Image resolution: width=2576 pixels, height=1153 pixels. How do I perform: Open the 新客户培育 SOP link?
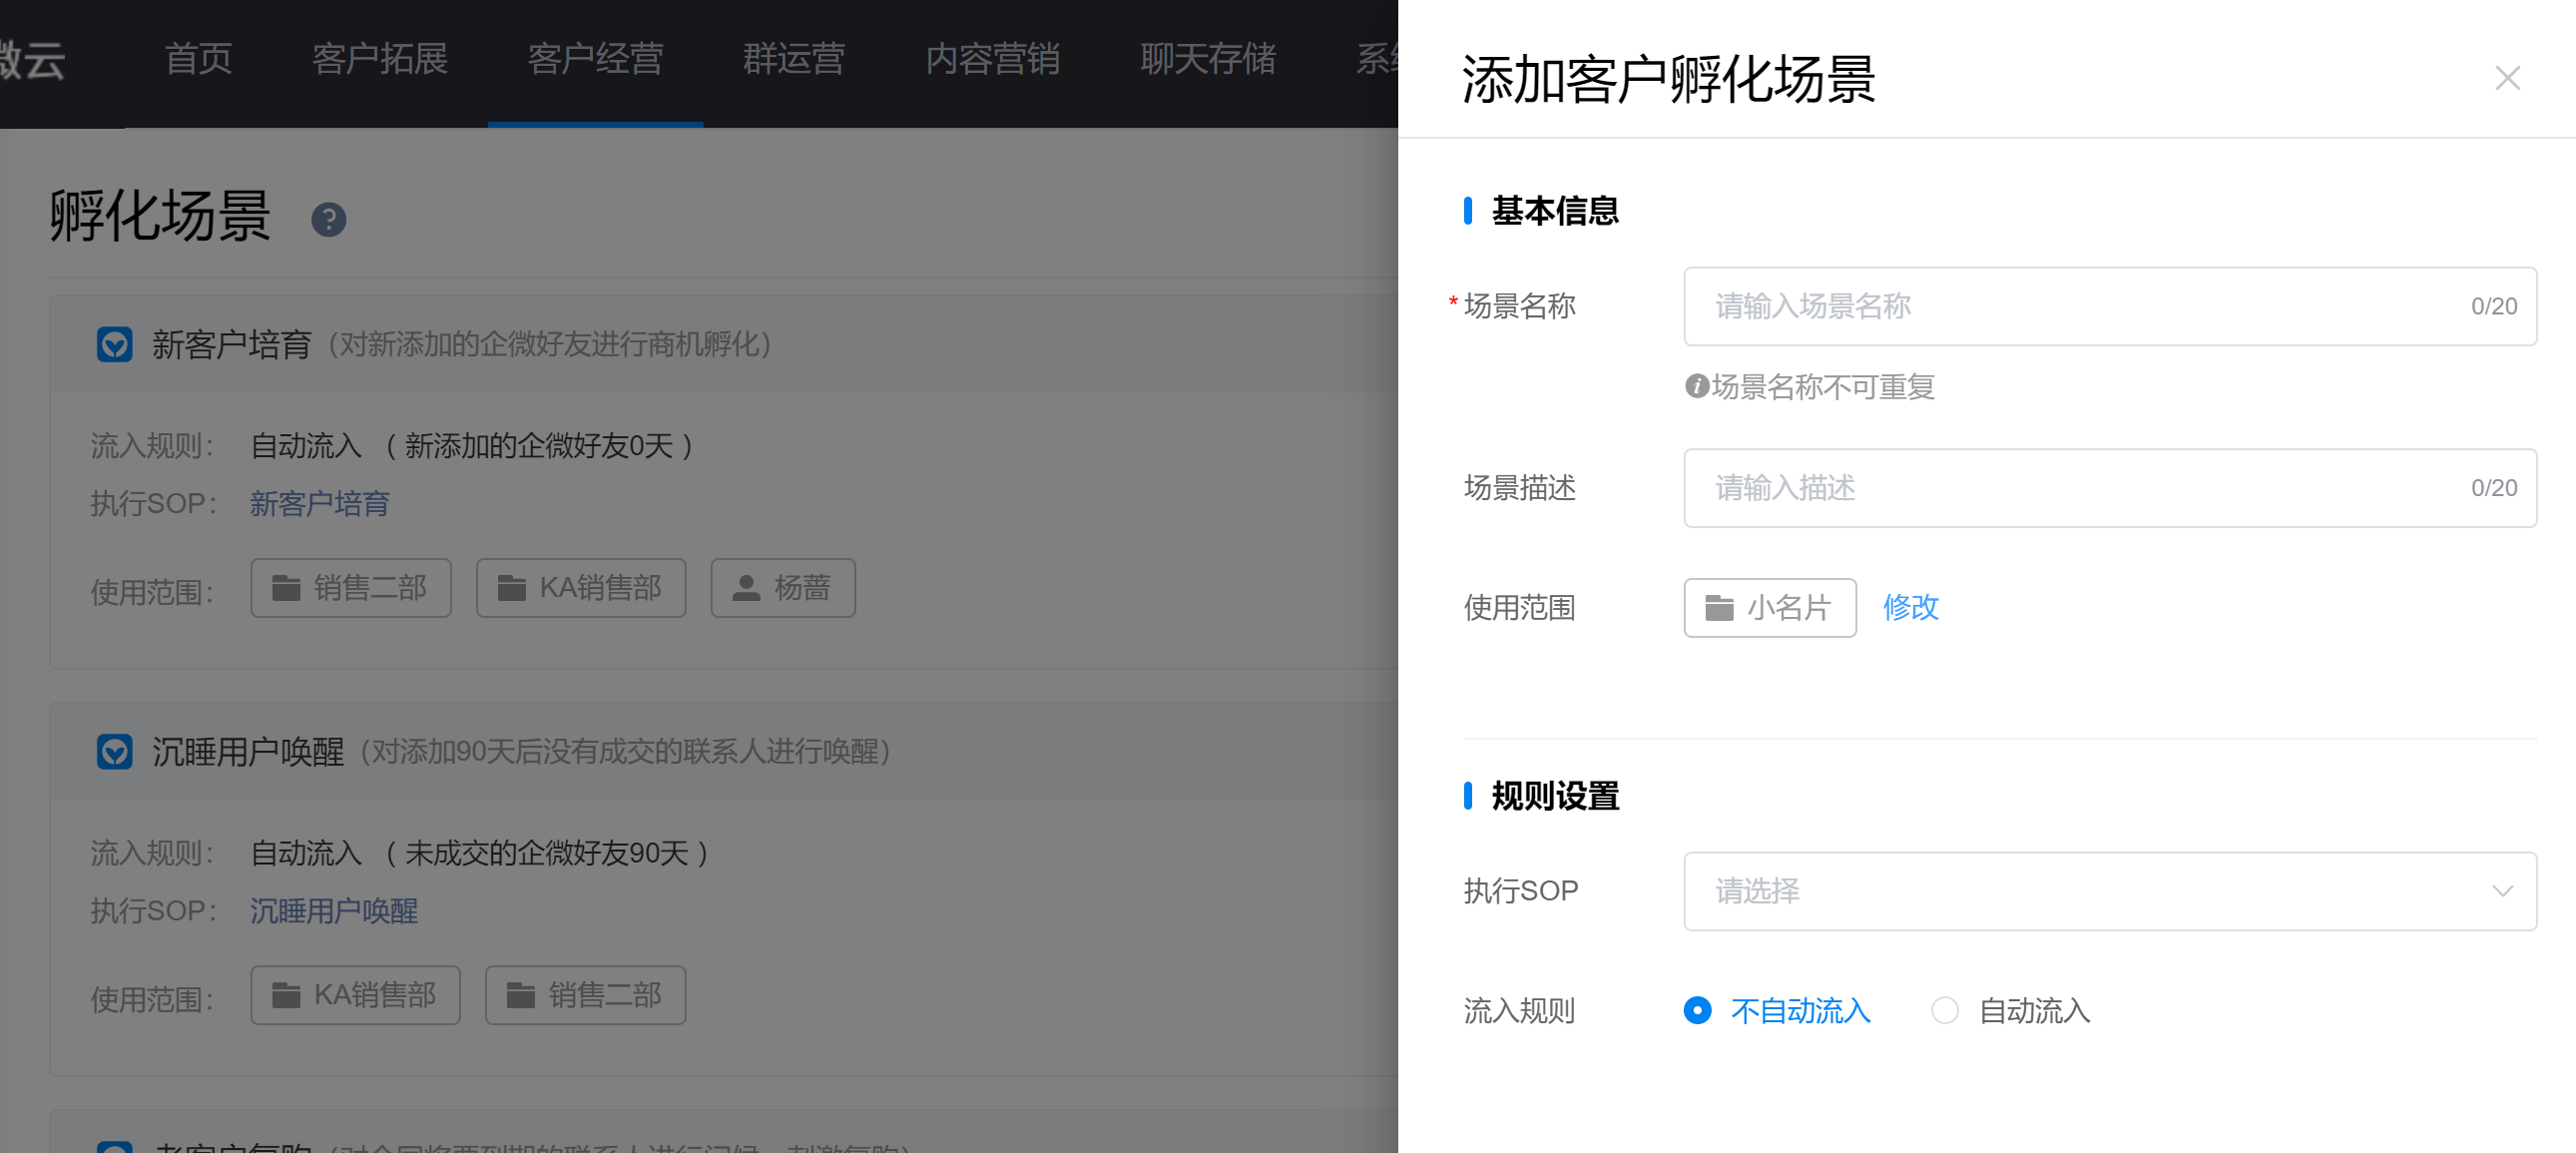point(319,504)
